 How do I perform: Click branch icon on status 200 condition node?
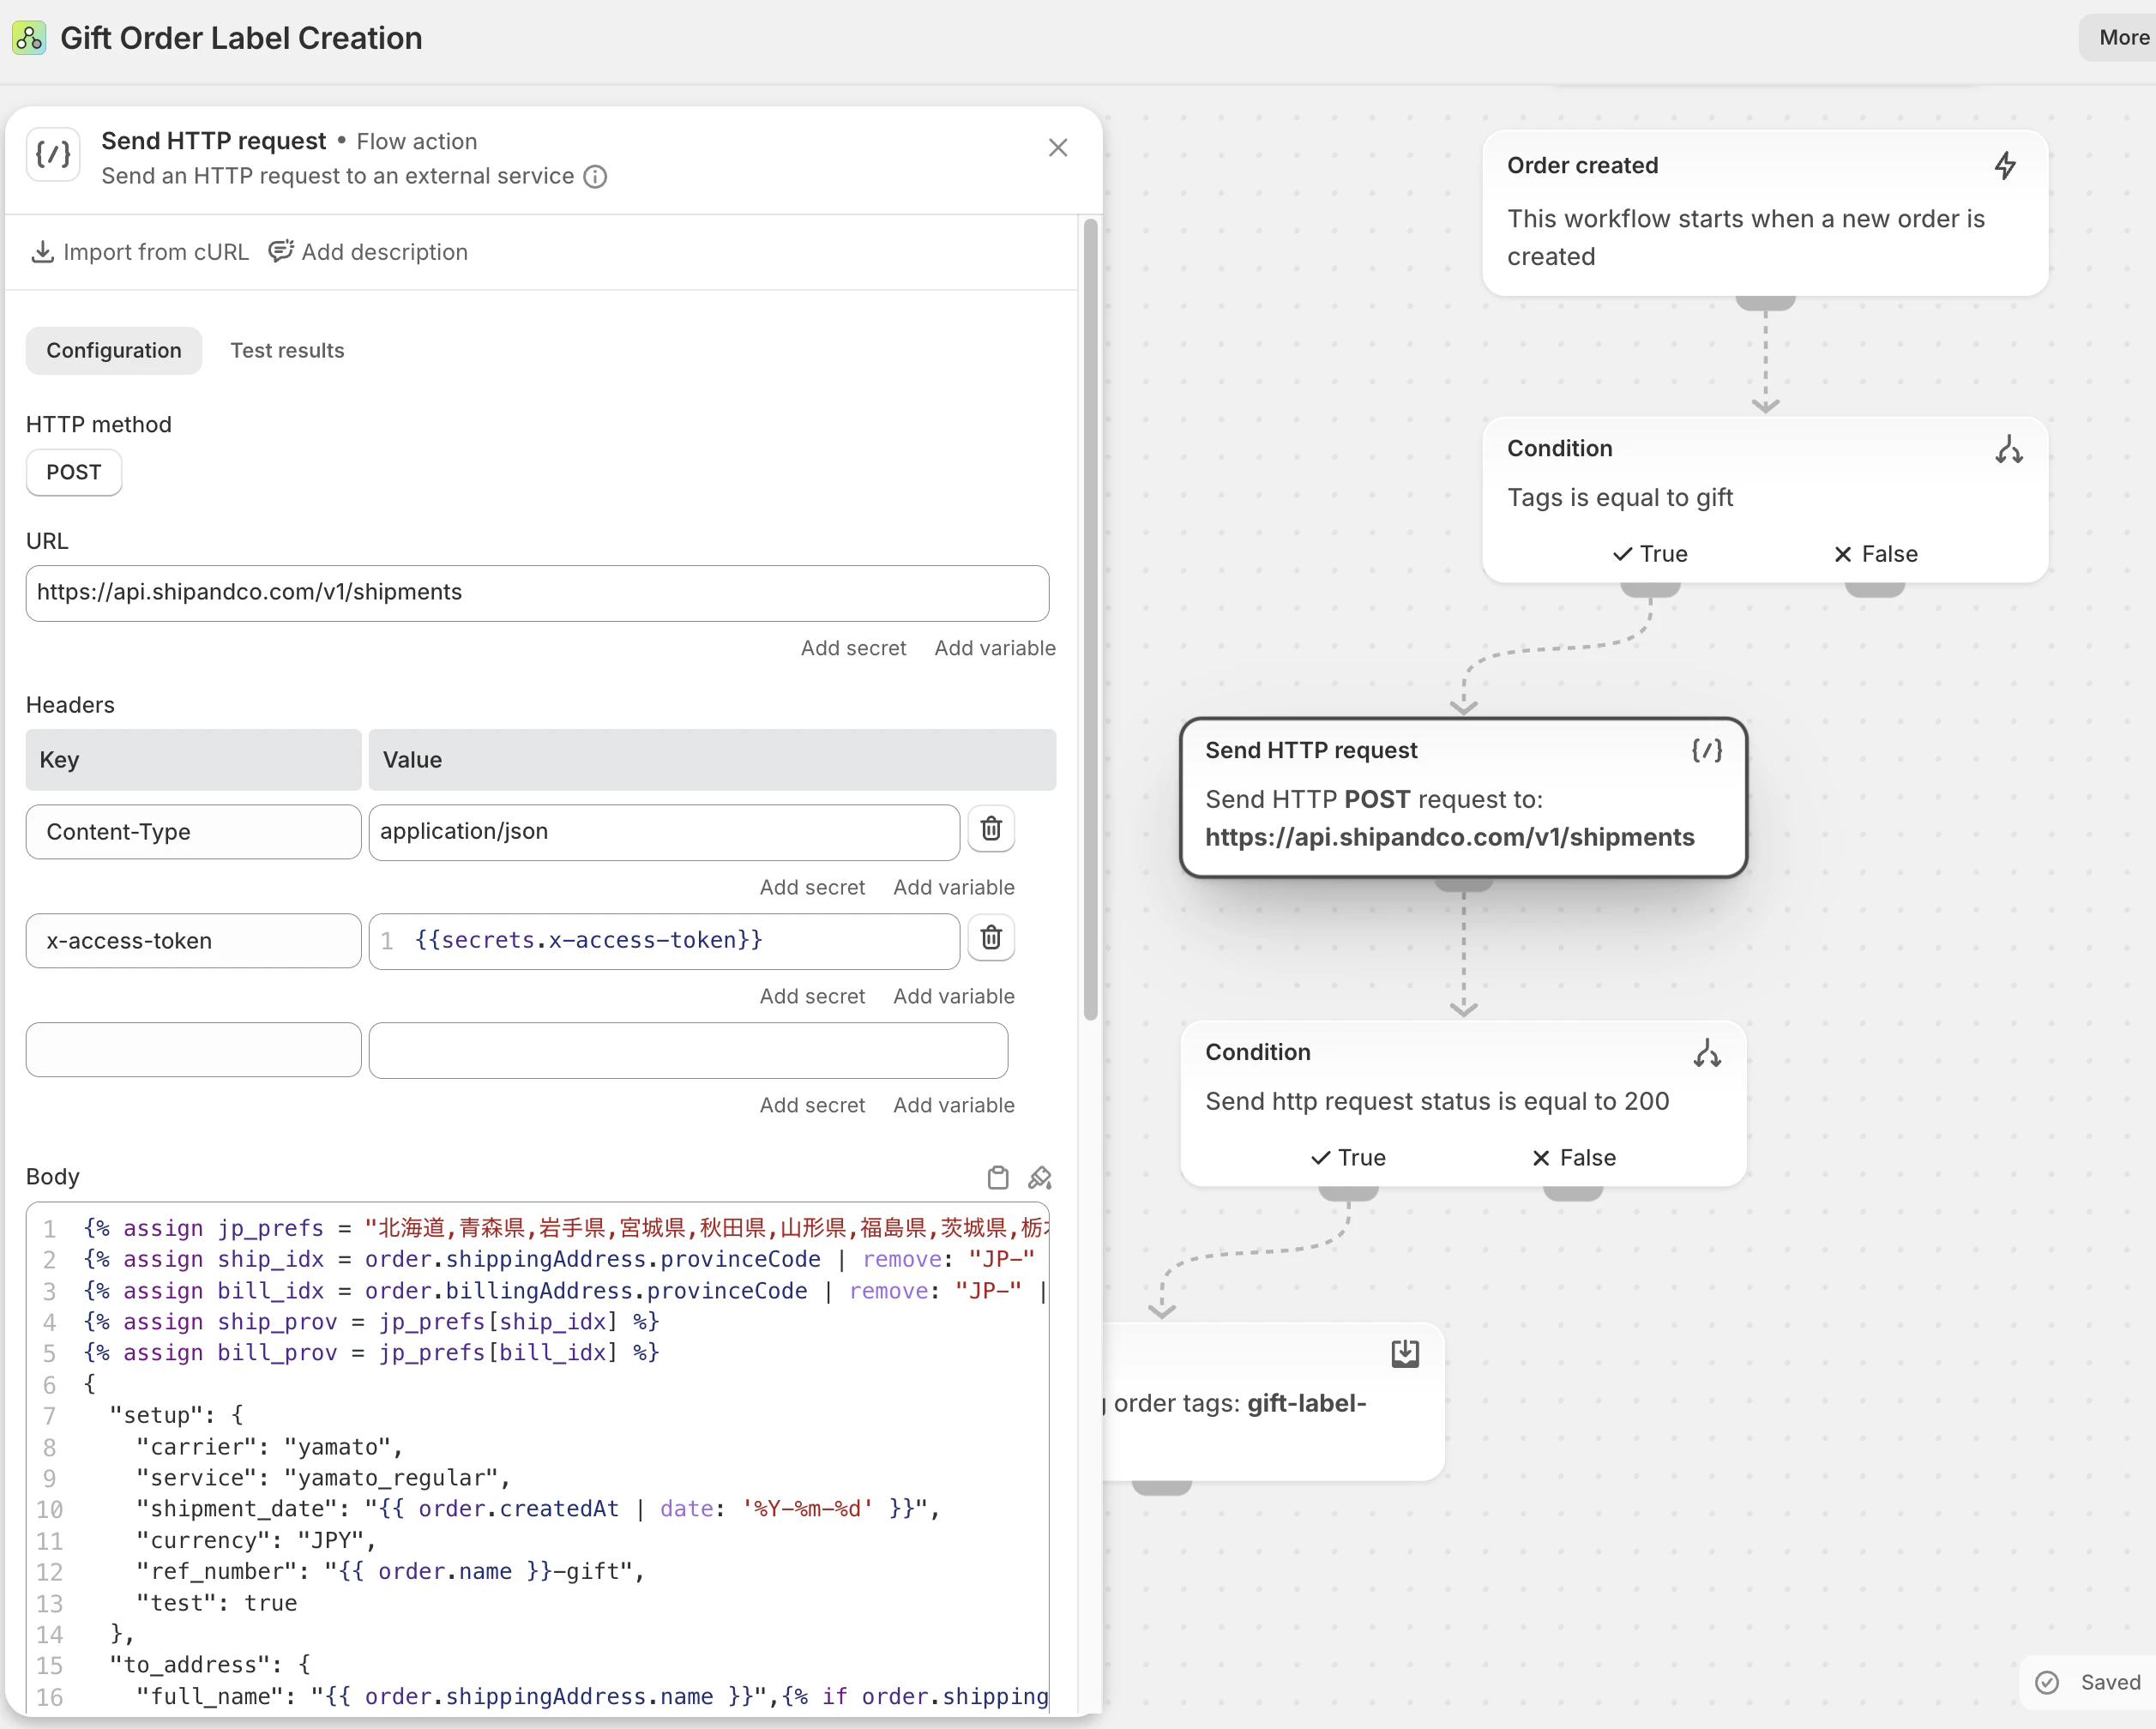click(x=1706, y=1053)
